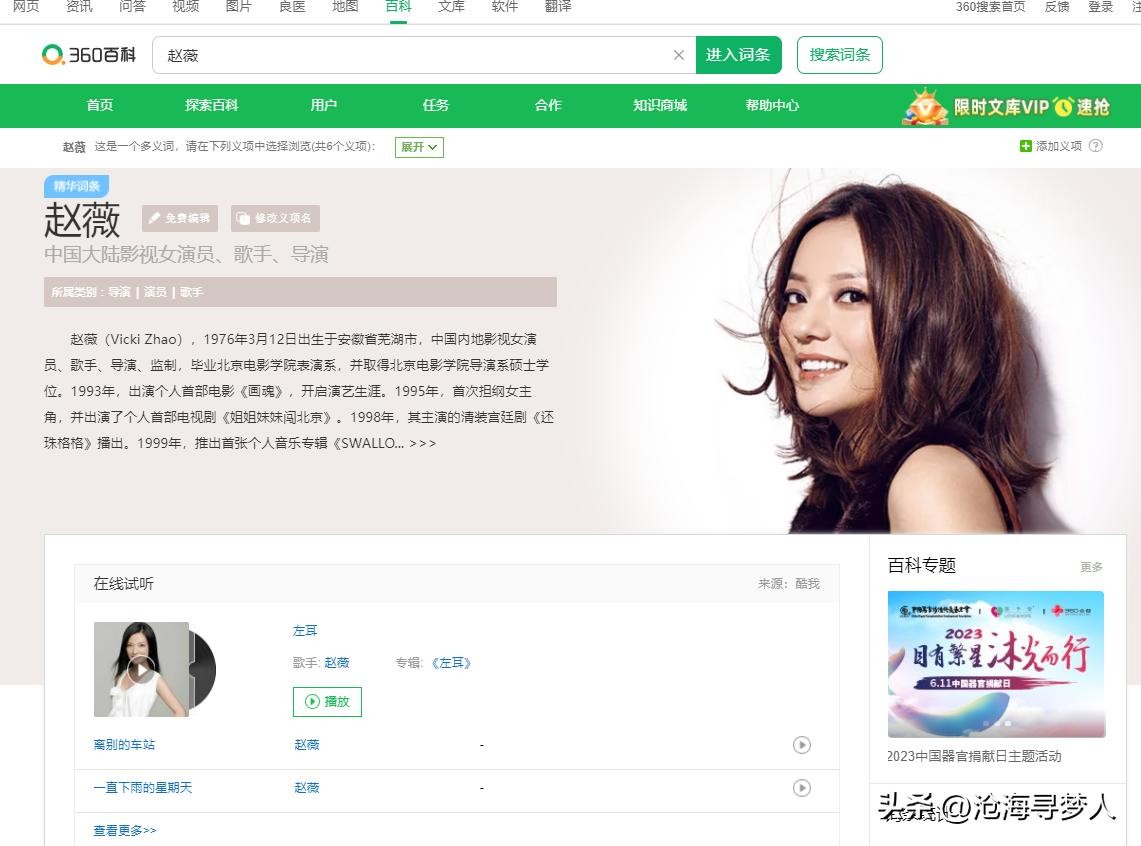Open the 探索百科 navigation menu item
The image size is (1141, 846).
click(212, 105)
